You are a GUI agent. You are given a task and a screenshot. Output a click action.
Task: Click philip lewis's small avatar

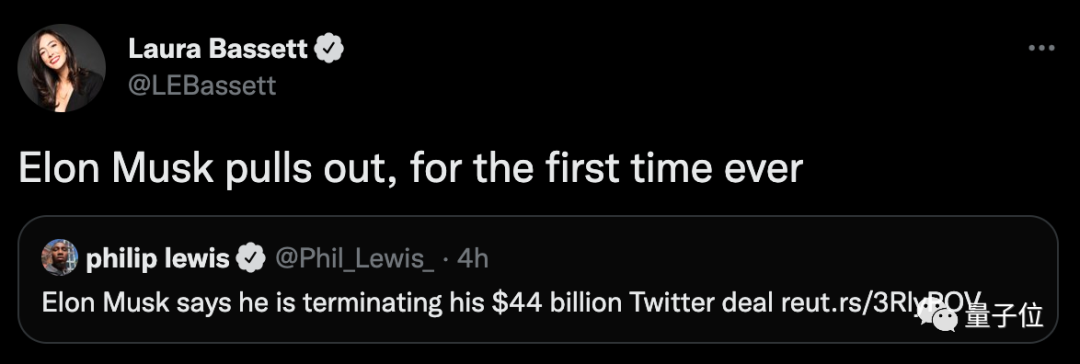(x=59, y=259)
